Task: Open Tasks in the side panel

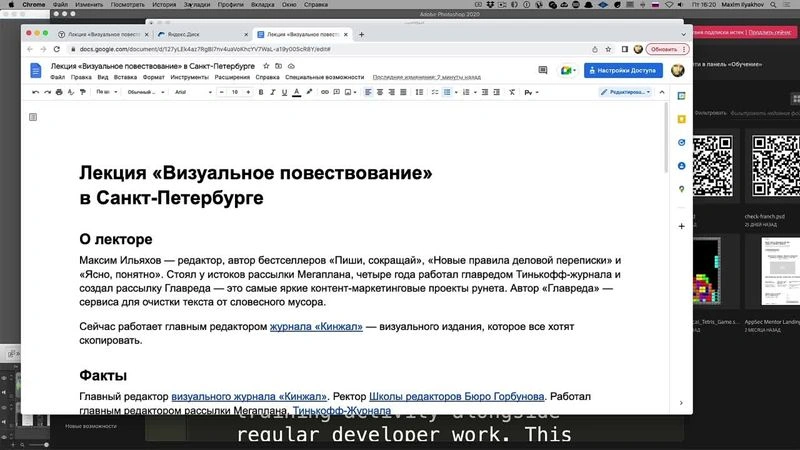Action: point(682,143)
